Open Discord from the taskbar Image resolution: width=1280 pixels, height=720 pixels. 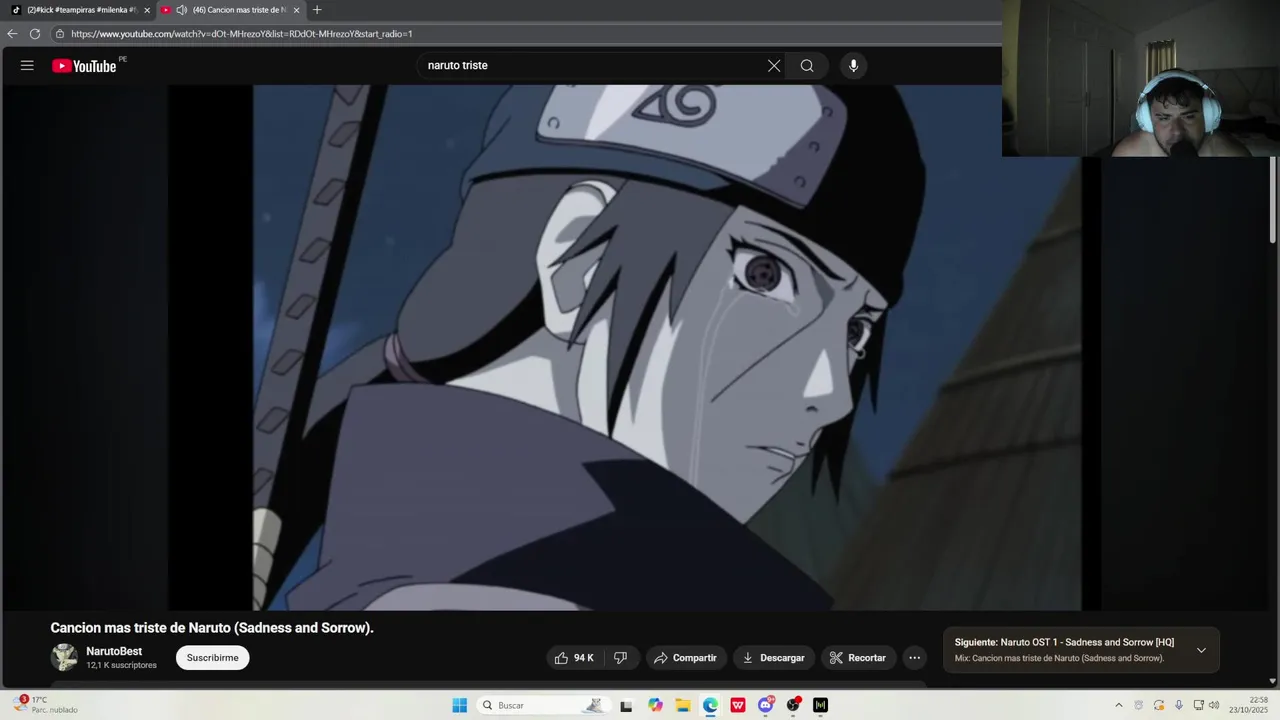(x=766, y=705)
